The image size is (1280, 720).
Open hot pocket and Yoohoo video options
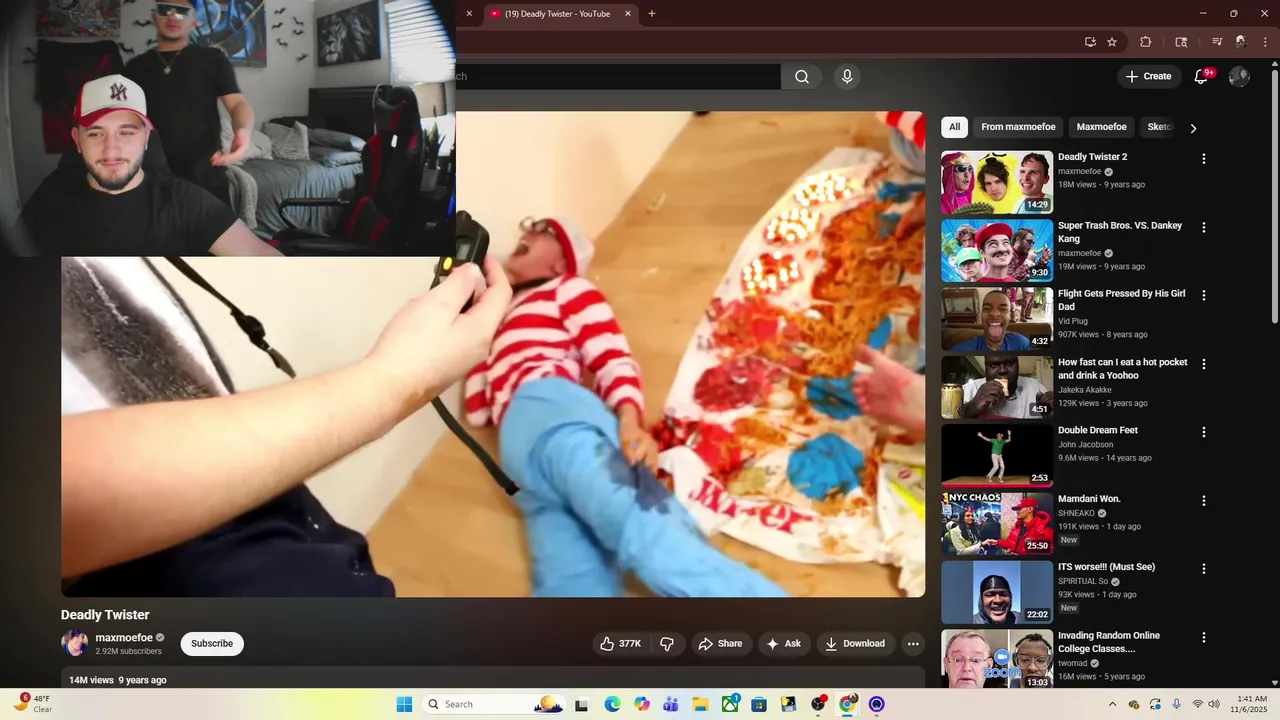(x=1204, y=364)
